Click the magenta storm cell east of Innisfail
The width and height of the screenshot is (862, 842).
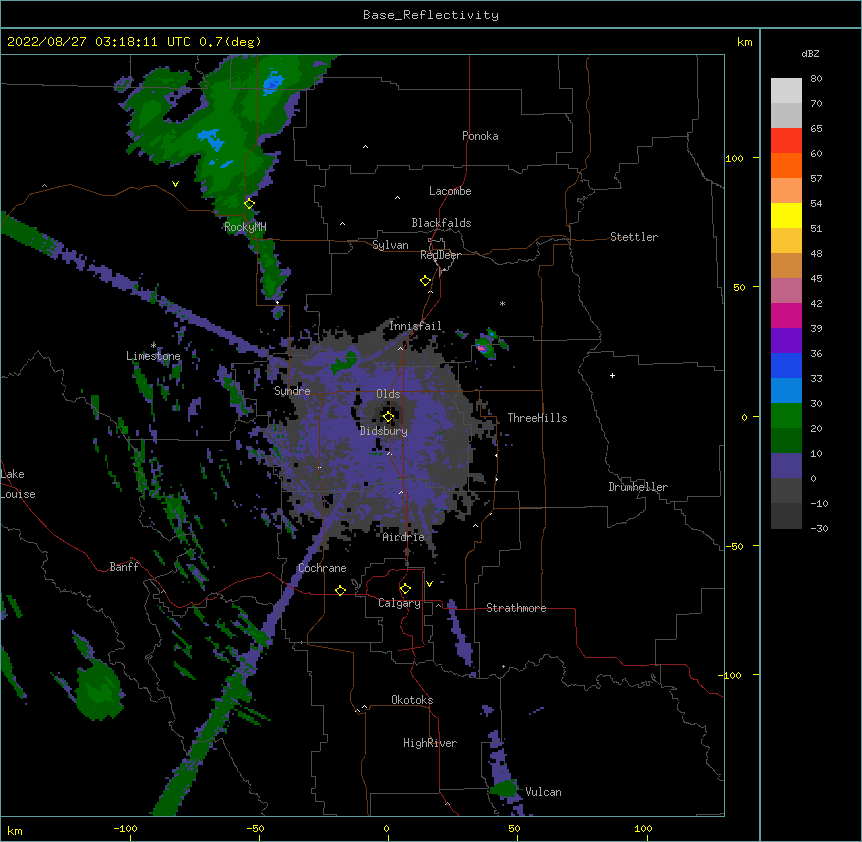pyautogui.click(x=482, y=348)
